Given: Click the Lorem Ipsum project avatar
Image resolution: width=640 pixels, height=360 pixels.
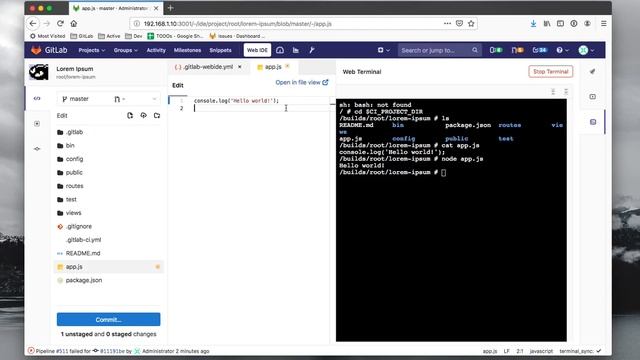Looking at the screenshot, I should tap(39, 72).
